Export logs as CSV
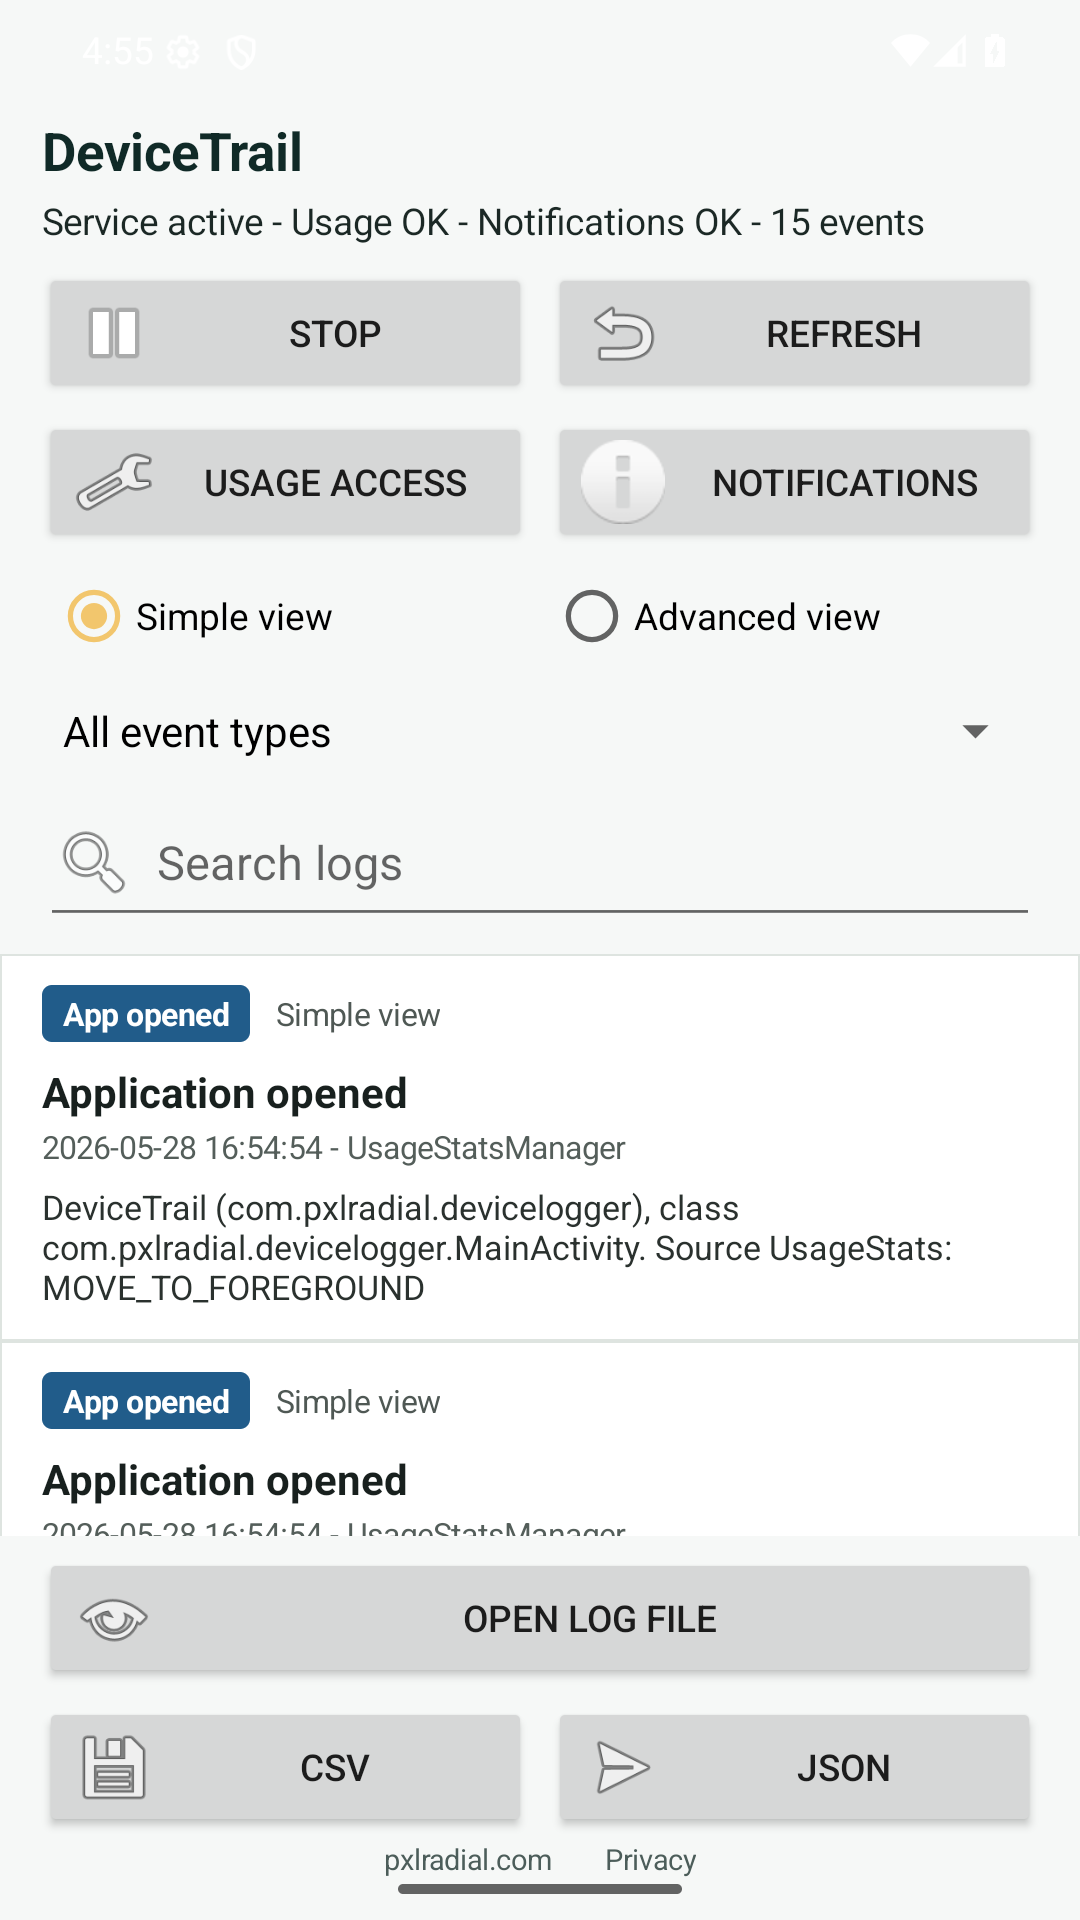 coord(285,1768)
